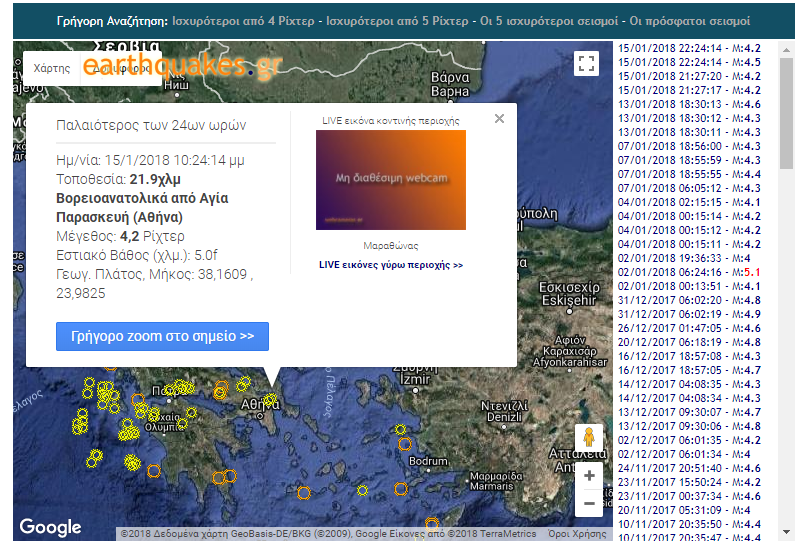Show Οι 5 ισχυρότεροι σεισμοί
The width and height of the screenshot is (809, 549).
point(549,21)
